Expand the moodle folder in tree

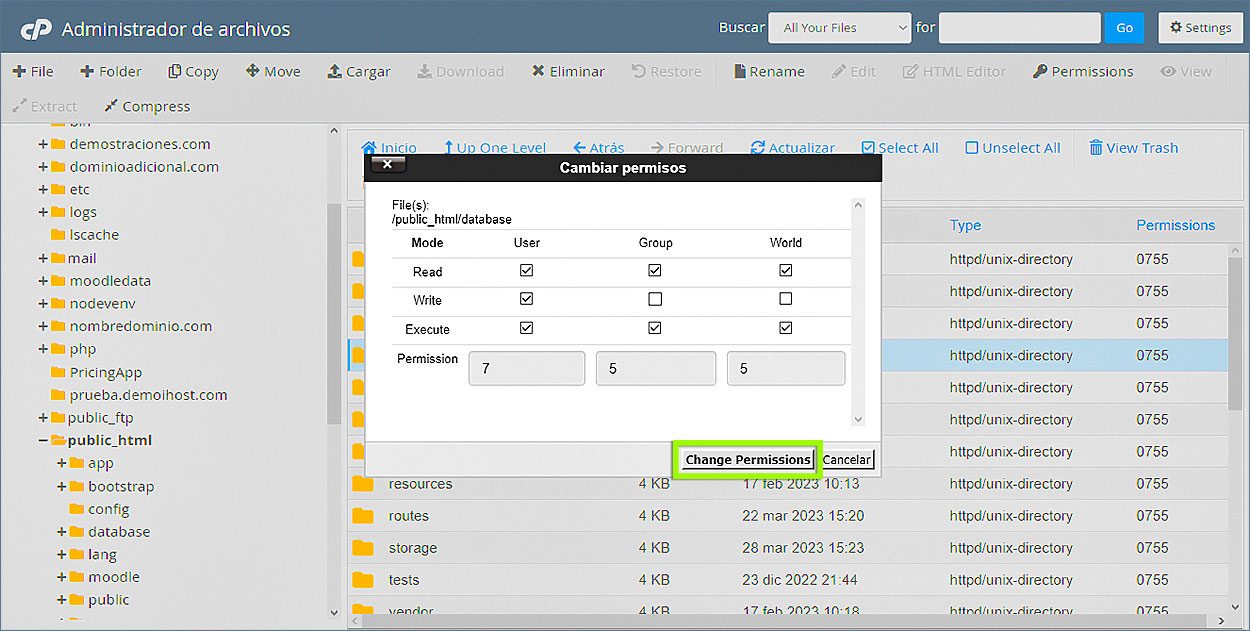tap(62, 577)
